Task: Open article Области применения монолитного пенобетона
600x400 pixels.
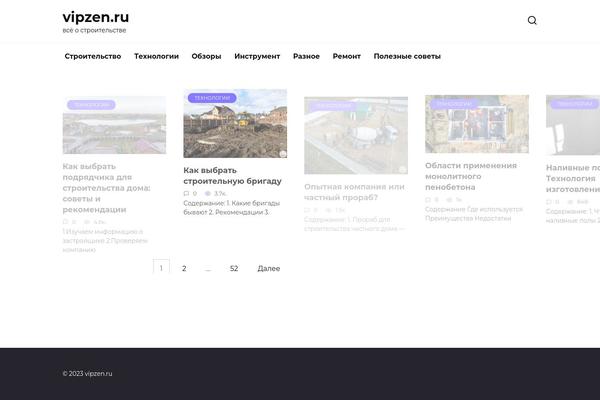Action: tap(471, 176)
